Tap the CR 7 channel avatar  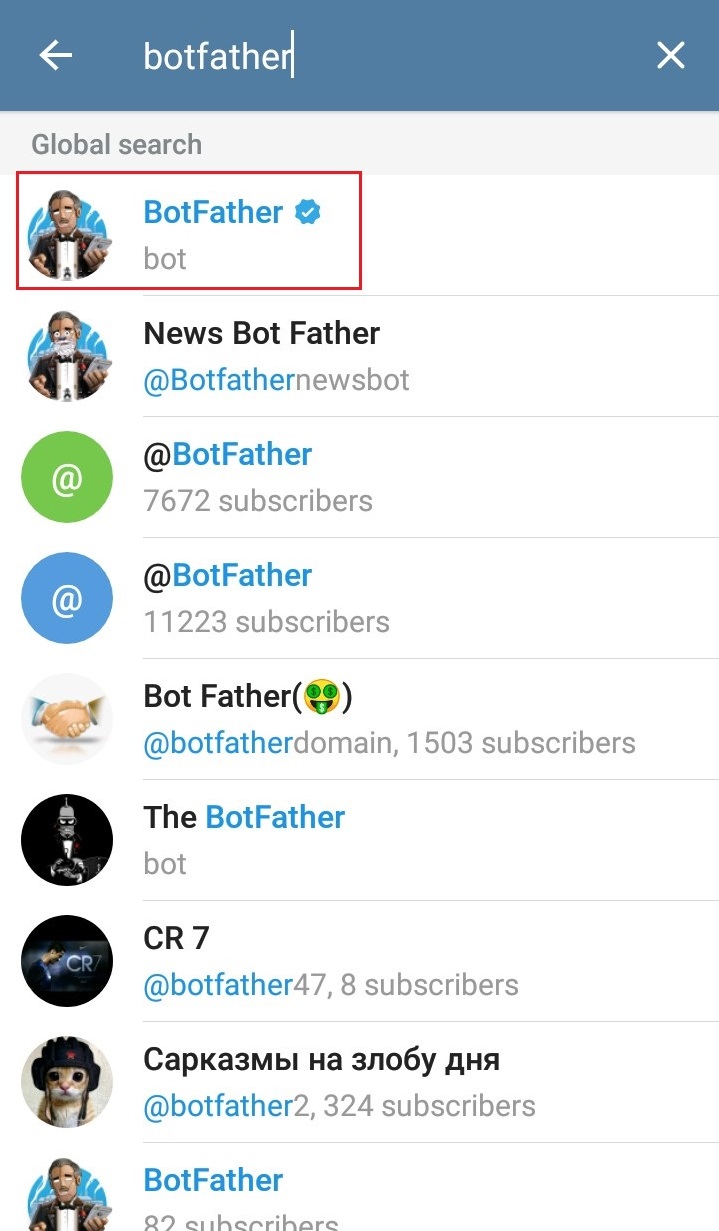tap(67, 961)
